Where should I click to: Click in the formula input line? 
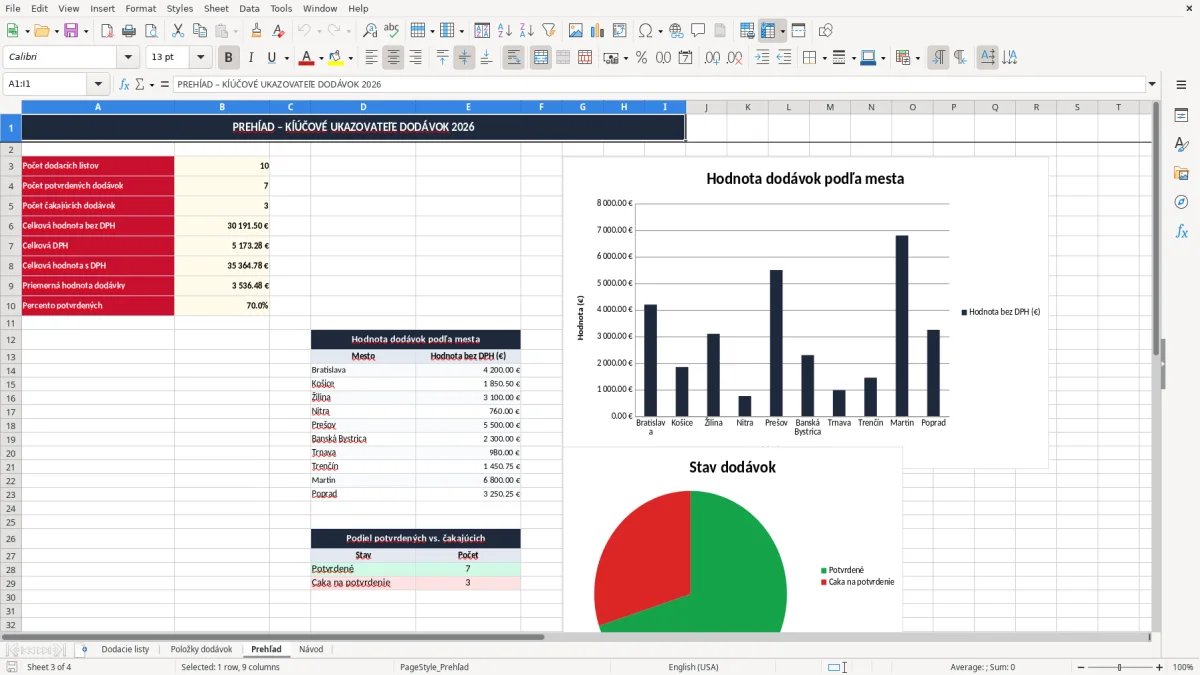click(x=659, y=85)
